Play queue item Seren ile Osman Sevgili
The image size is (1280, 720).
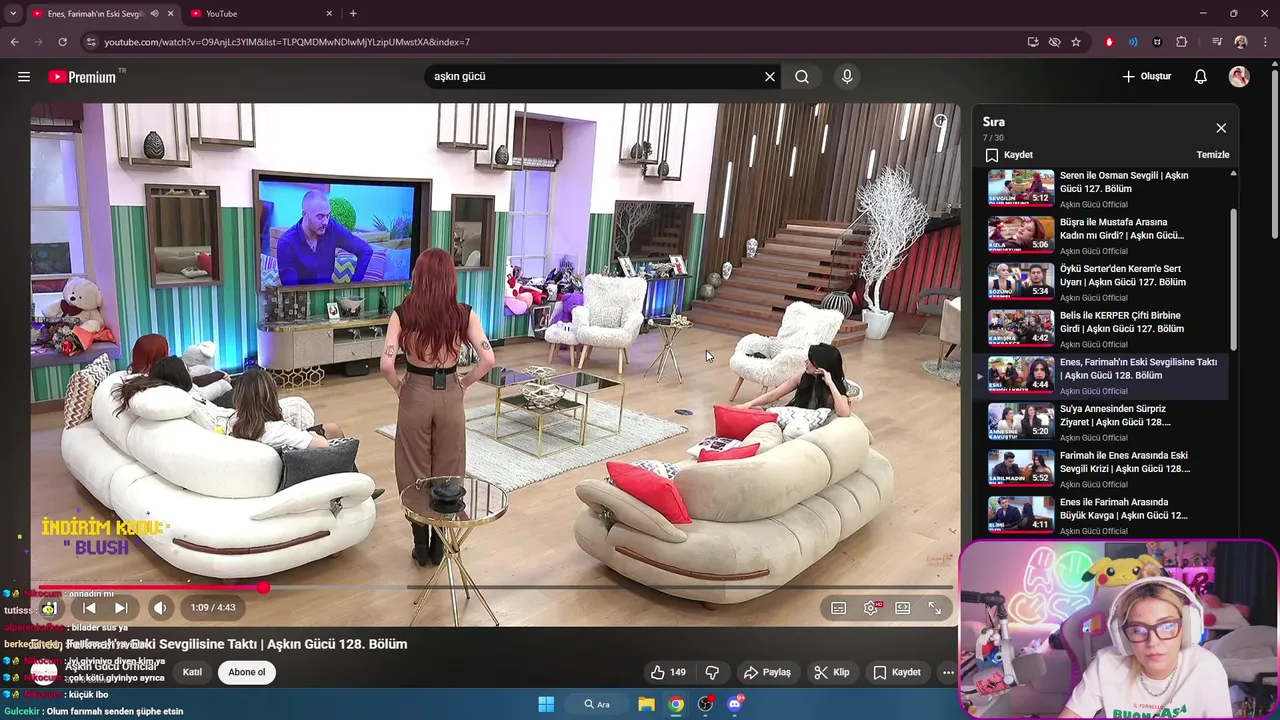pyautogui.click(x=1105, y=189)
